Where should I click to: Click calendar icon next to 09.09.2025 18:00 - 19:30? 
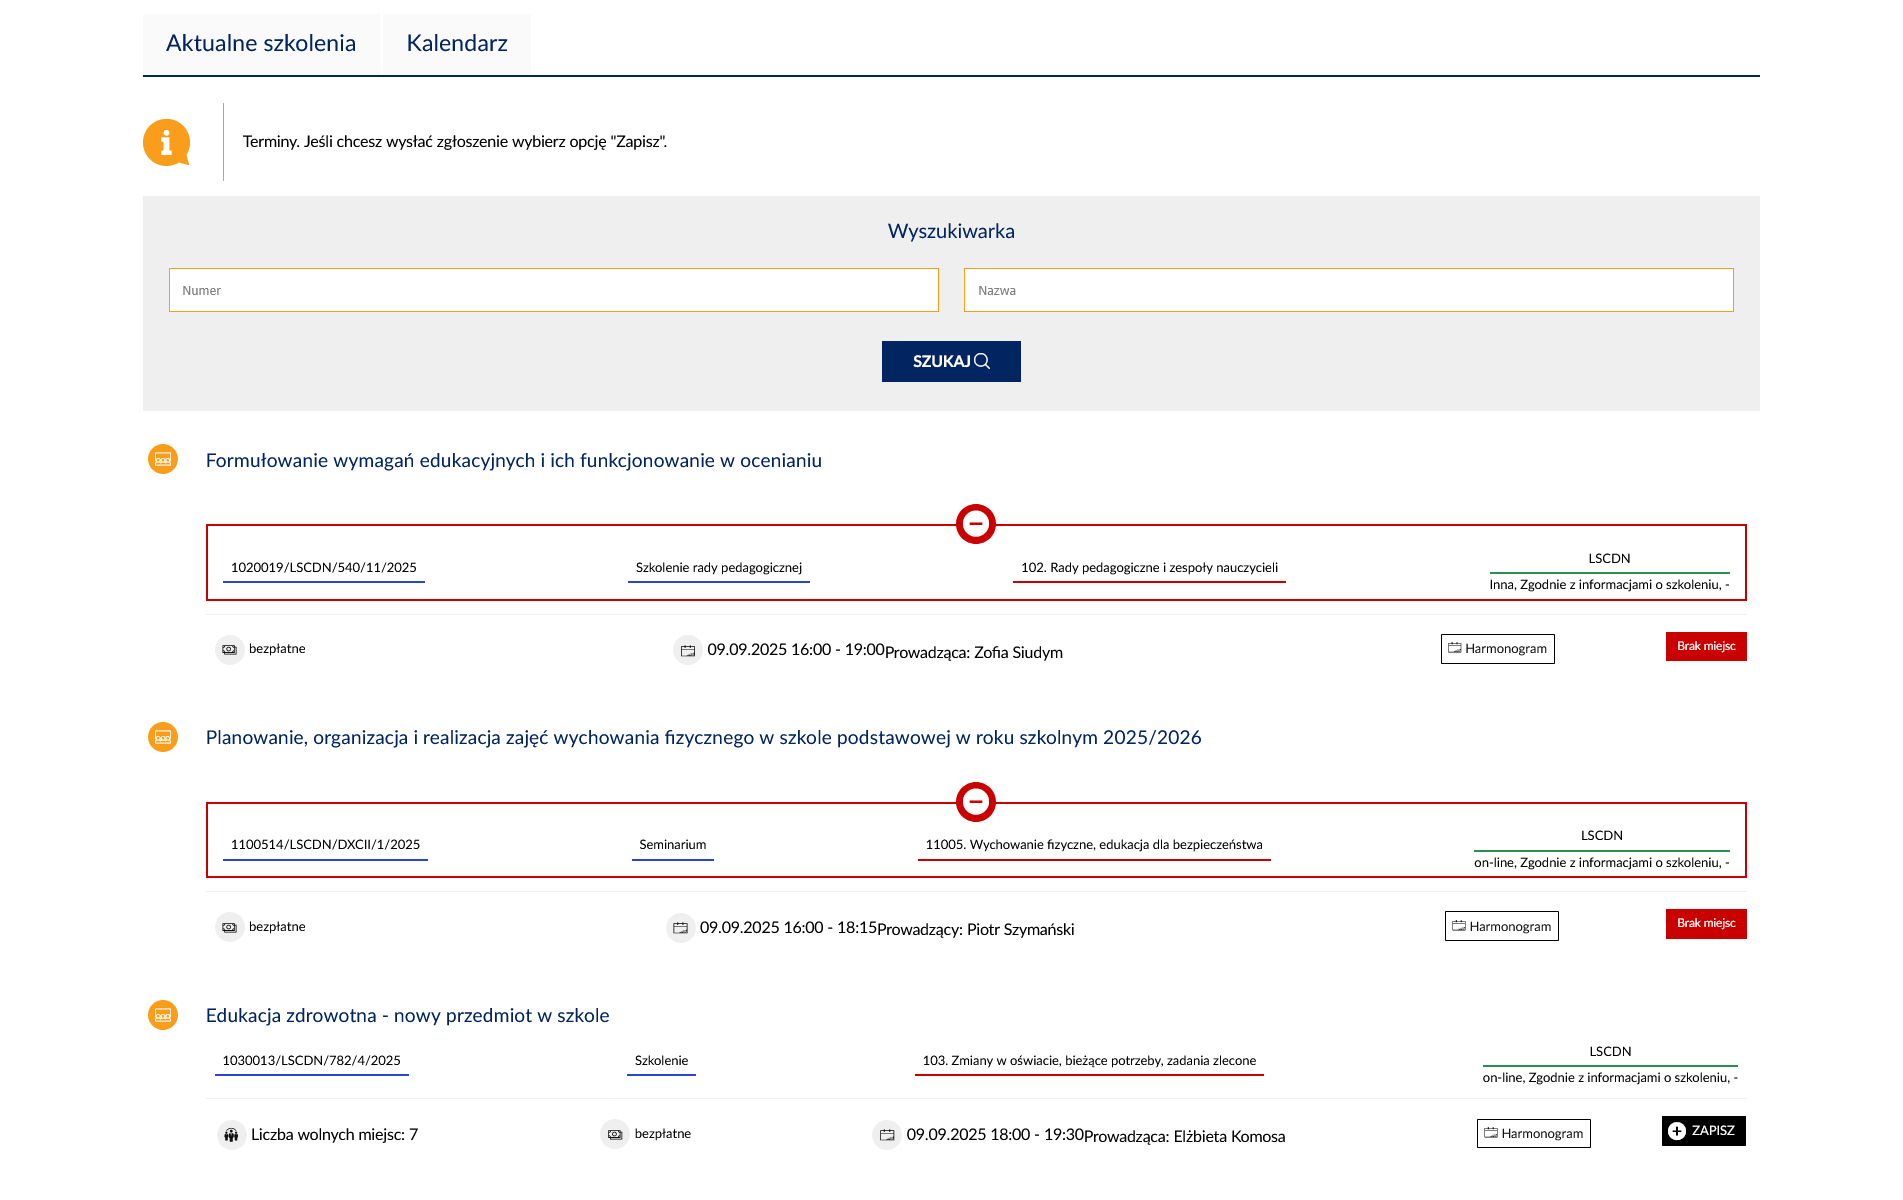pos(887,1135)
